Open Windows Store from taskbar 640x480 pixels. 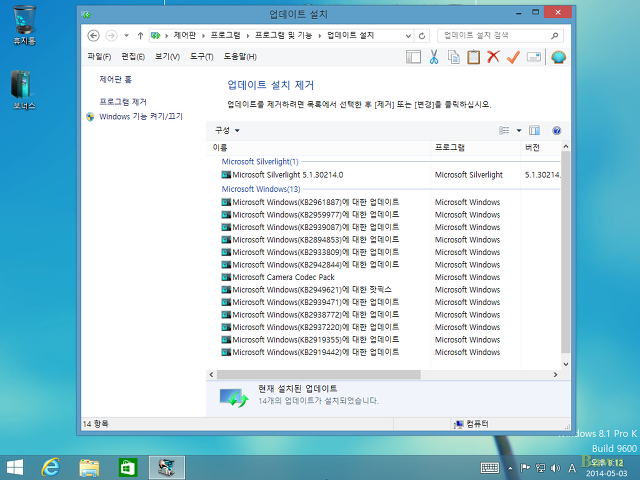pos(128,468)
